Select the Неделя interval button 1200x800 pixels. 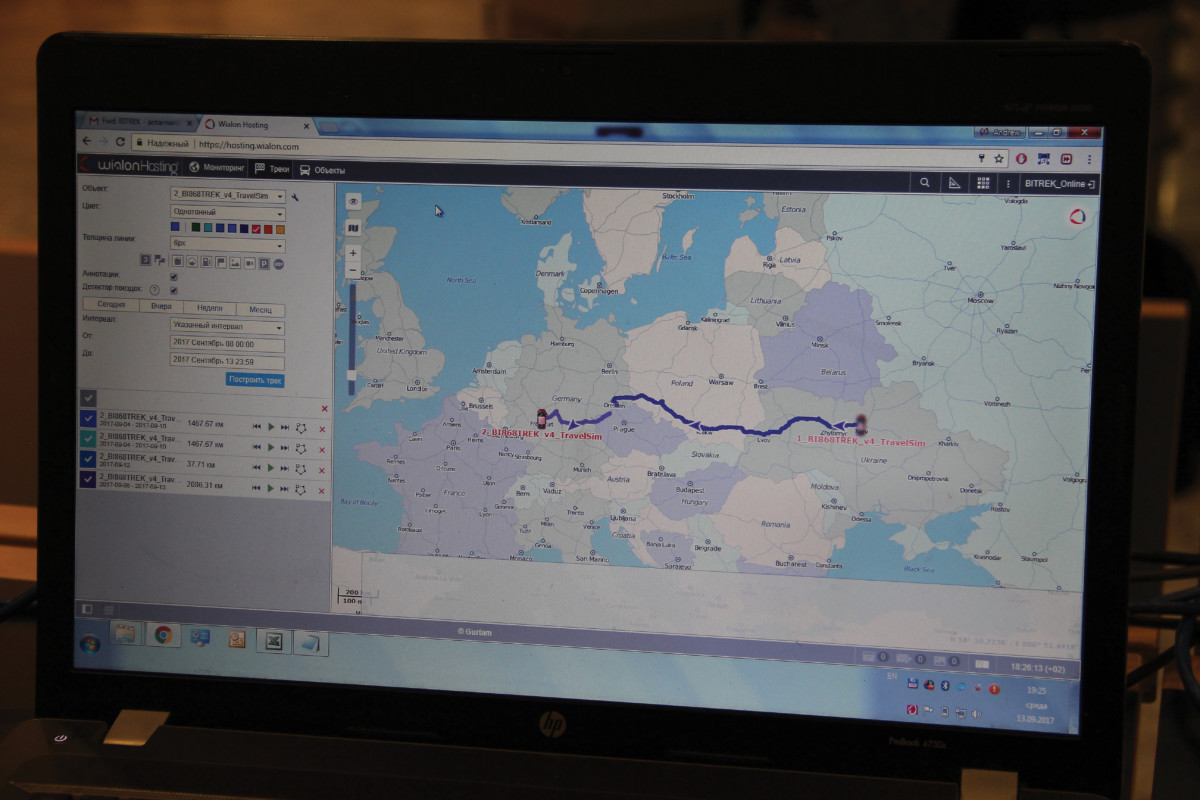point(210,309)
